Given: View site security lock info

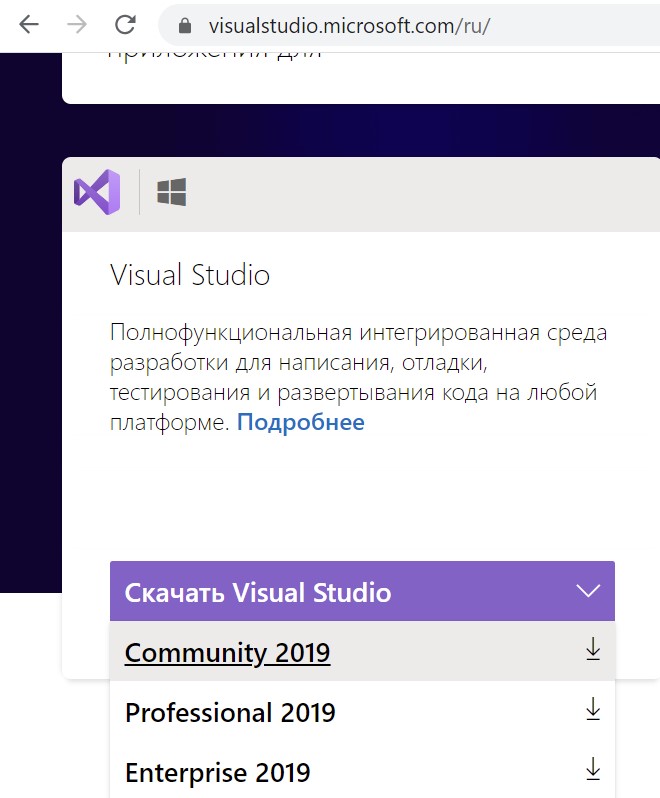Looking at the screenshot, I should (185, 25).
